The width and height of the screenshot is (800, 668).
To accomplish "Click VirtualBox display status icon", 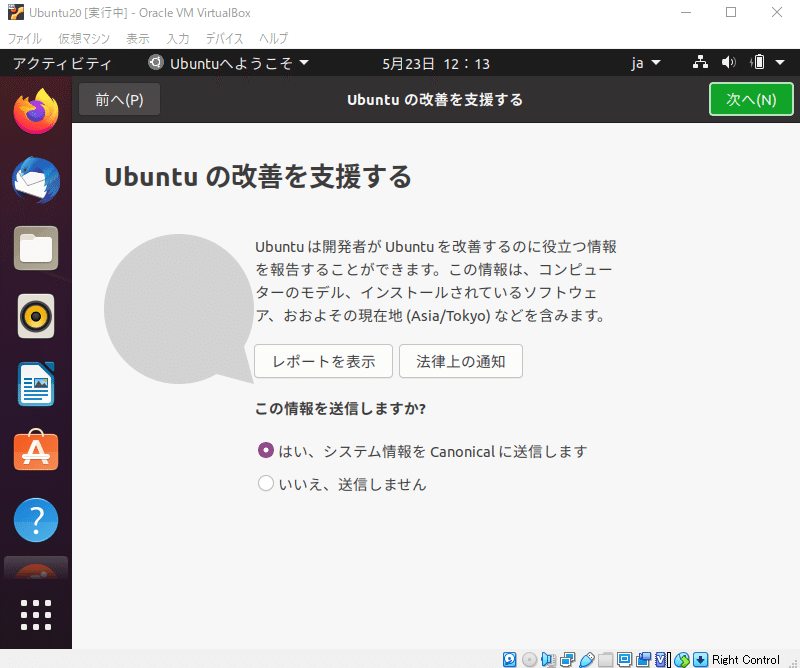I will point(624,659).
